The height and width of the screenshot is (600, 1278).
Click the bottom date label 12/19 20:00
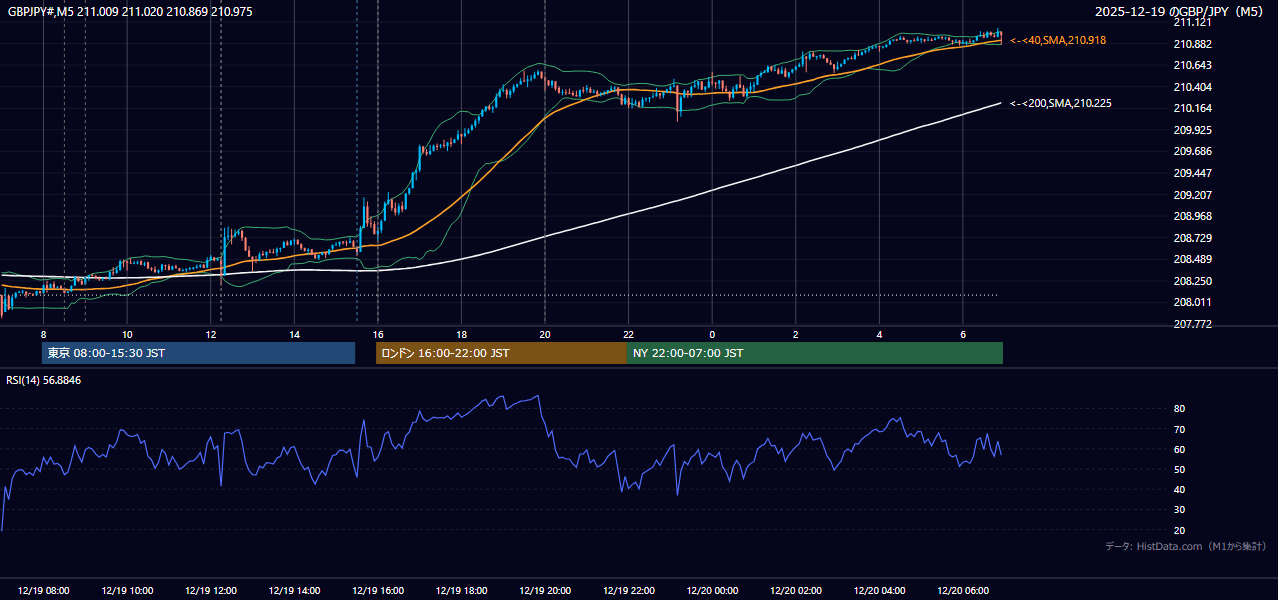coord(545,591)
